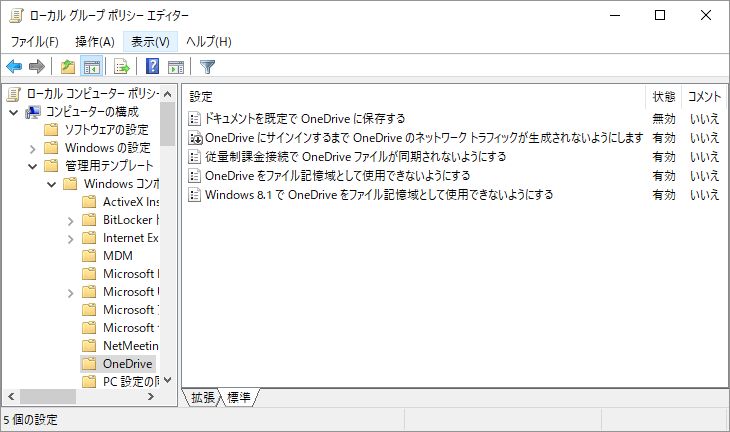The width and height of the screenshot is (730, 432).
Task: Collapse the 管理用テンプレート node
Action: [33, 166]
